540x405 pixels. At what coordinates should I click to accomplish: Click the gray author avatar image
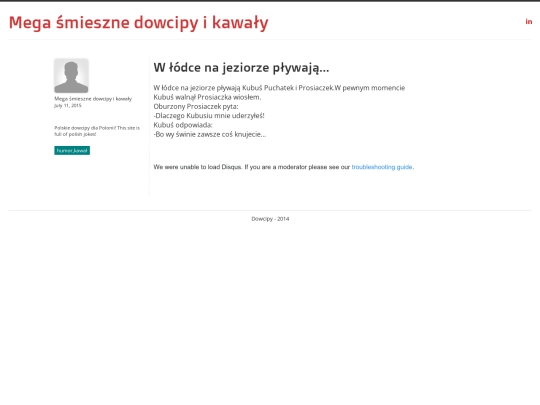tap(71, 76)
